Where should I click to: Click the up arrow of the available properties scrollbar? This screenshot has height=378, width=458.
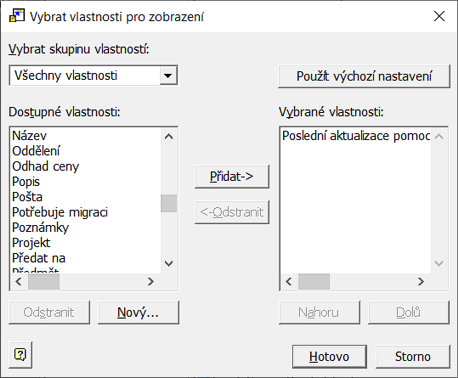pos(169,136)
